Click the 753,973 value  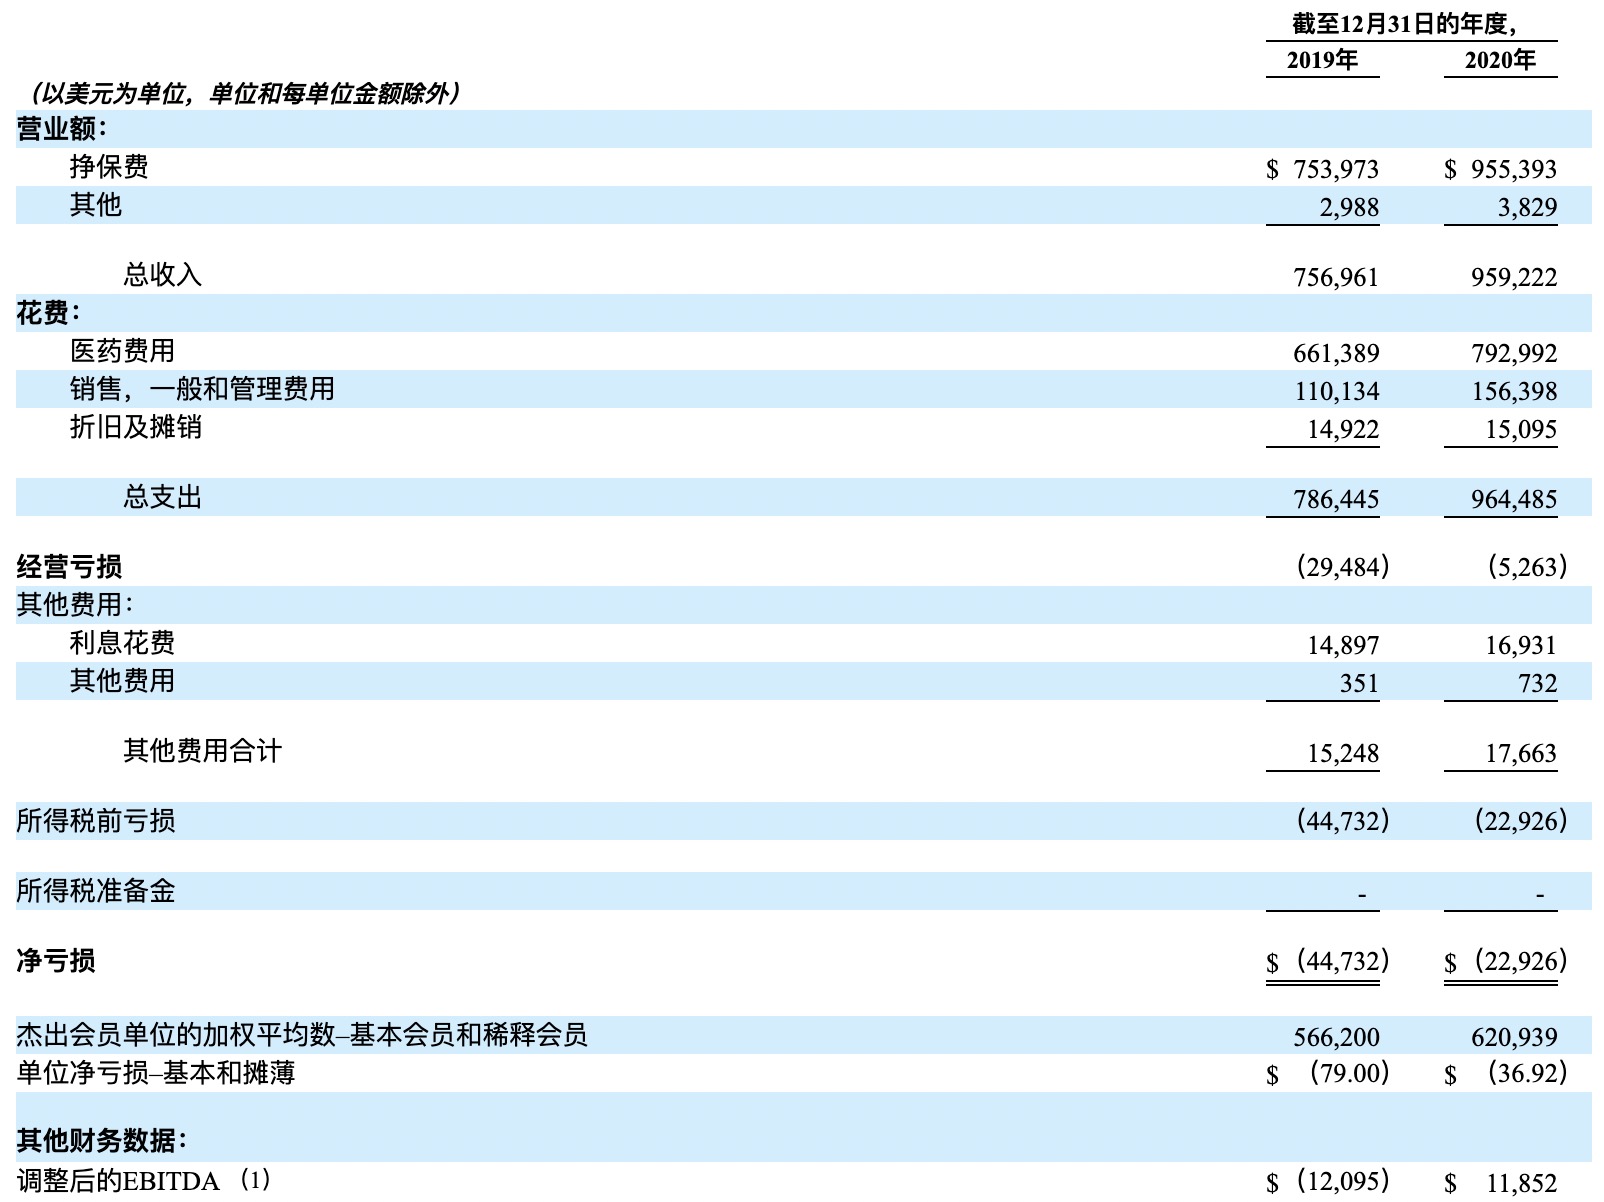[1336, 169]
